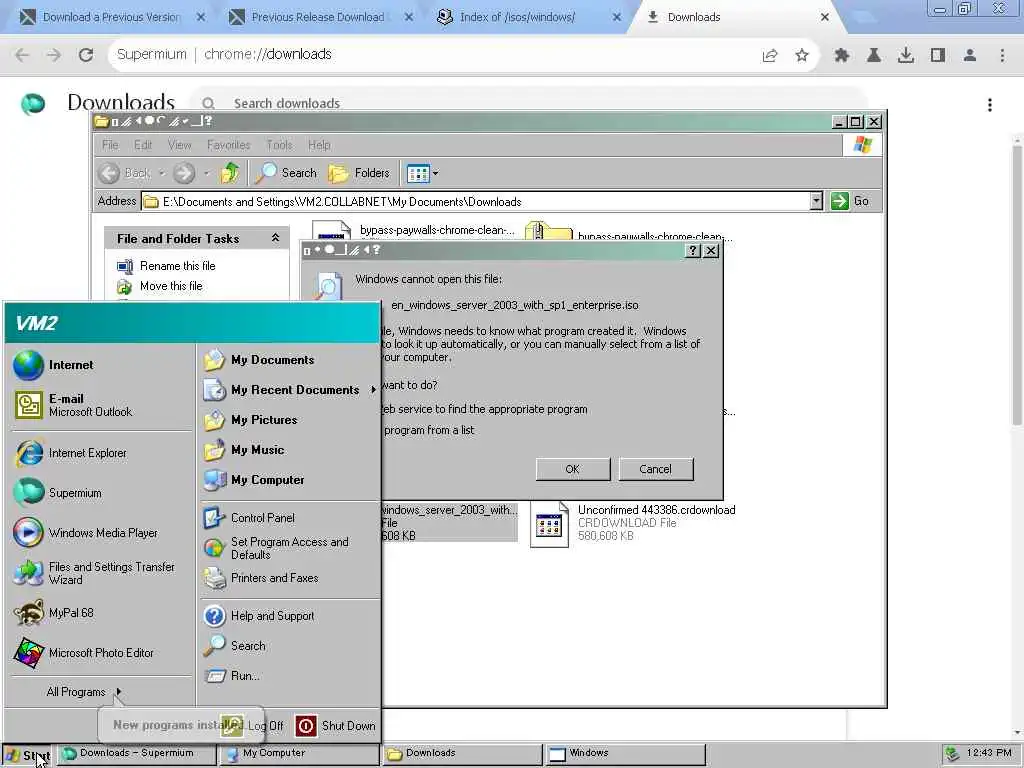Image resolution: width=1024 pixels, height=768 pixels.
Task: Launch Supermium from Start menu
Action: point(59,493)
